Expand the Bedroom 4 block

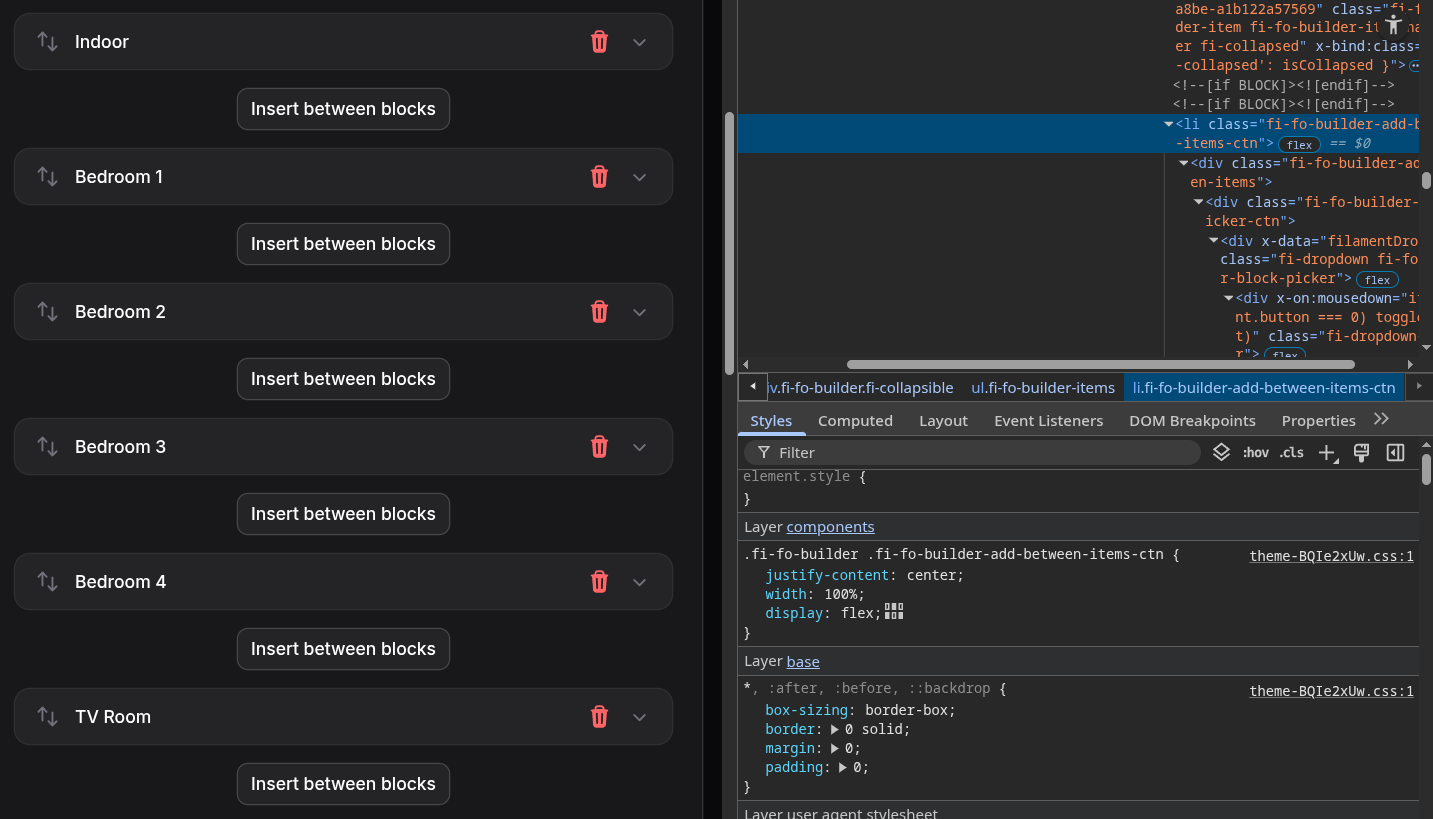[640, 582]
